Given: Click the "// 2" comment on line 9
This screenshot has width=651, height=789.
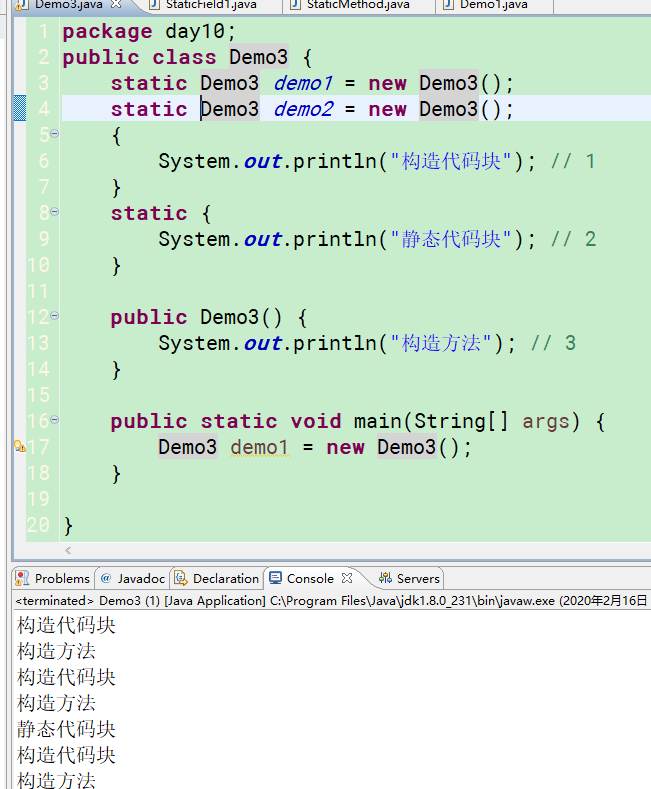Looking at the screenshot, I should [x=573, y=240].
